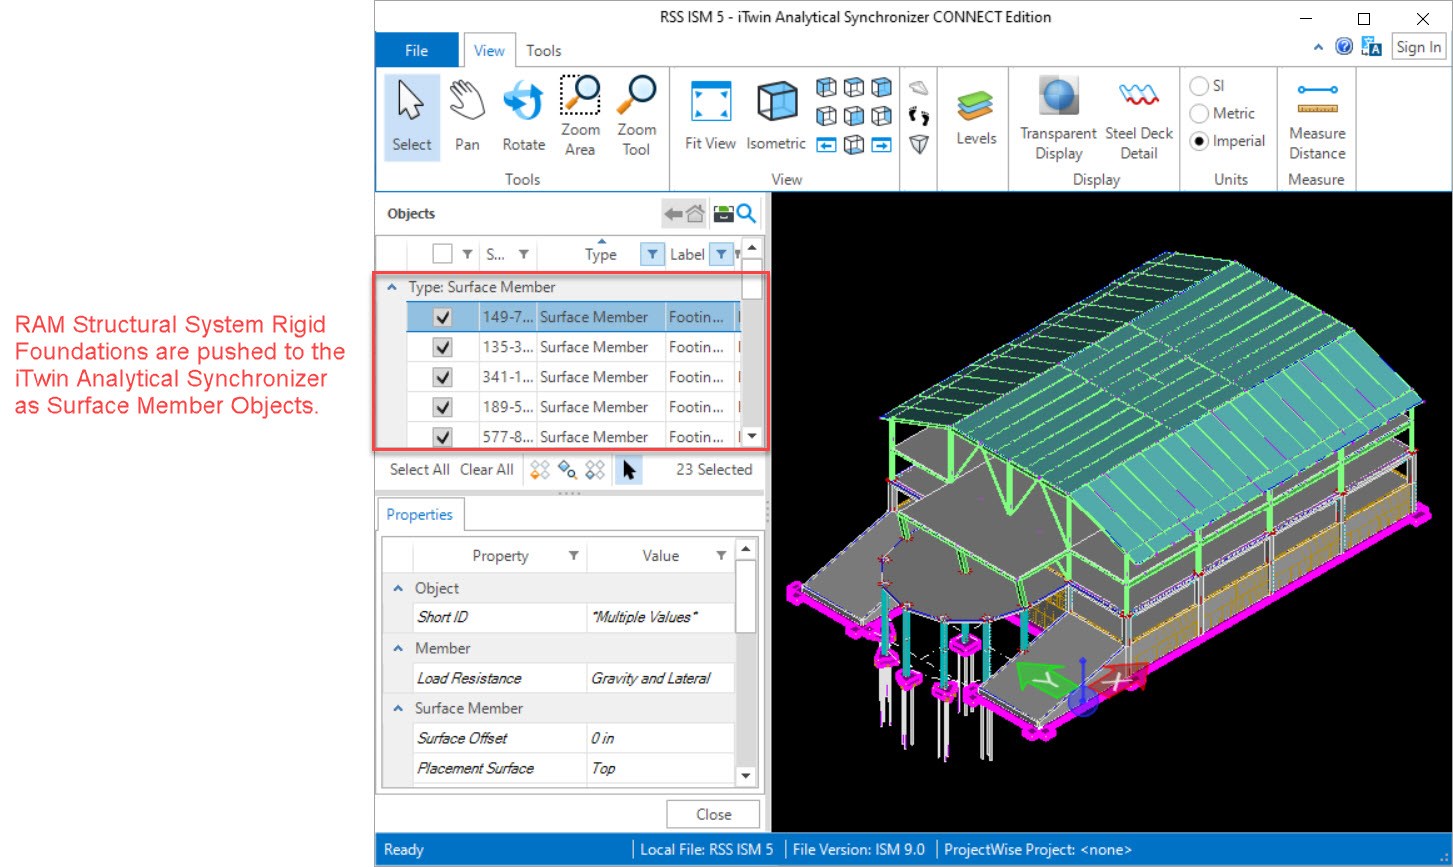The width and height of the screenshot is (1453, 867).
Task: Sort by the Type column header
Action: click(600, 255)
